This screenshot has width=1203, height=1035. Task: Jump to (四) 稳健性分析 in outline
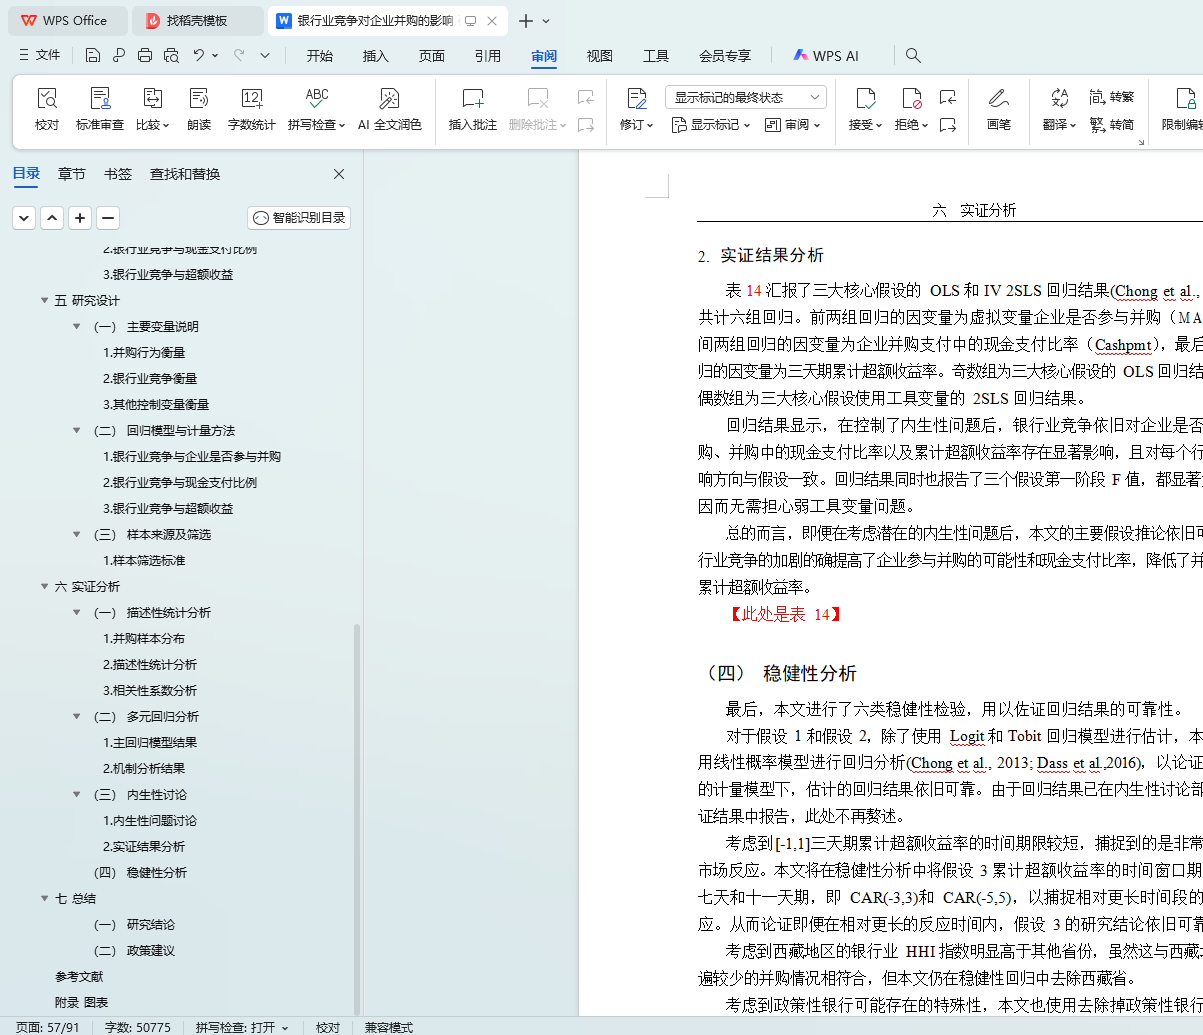(x=140, y=872)
